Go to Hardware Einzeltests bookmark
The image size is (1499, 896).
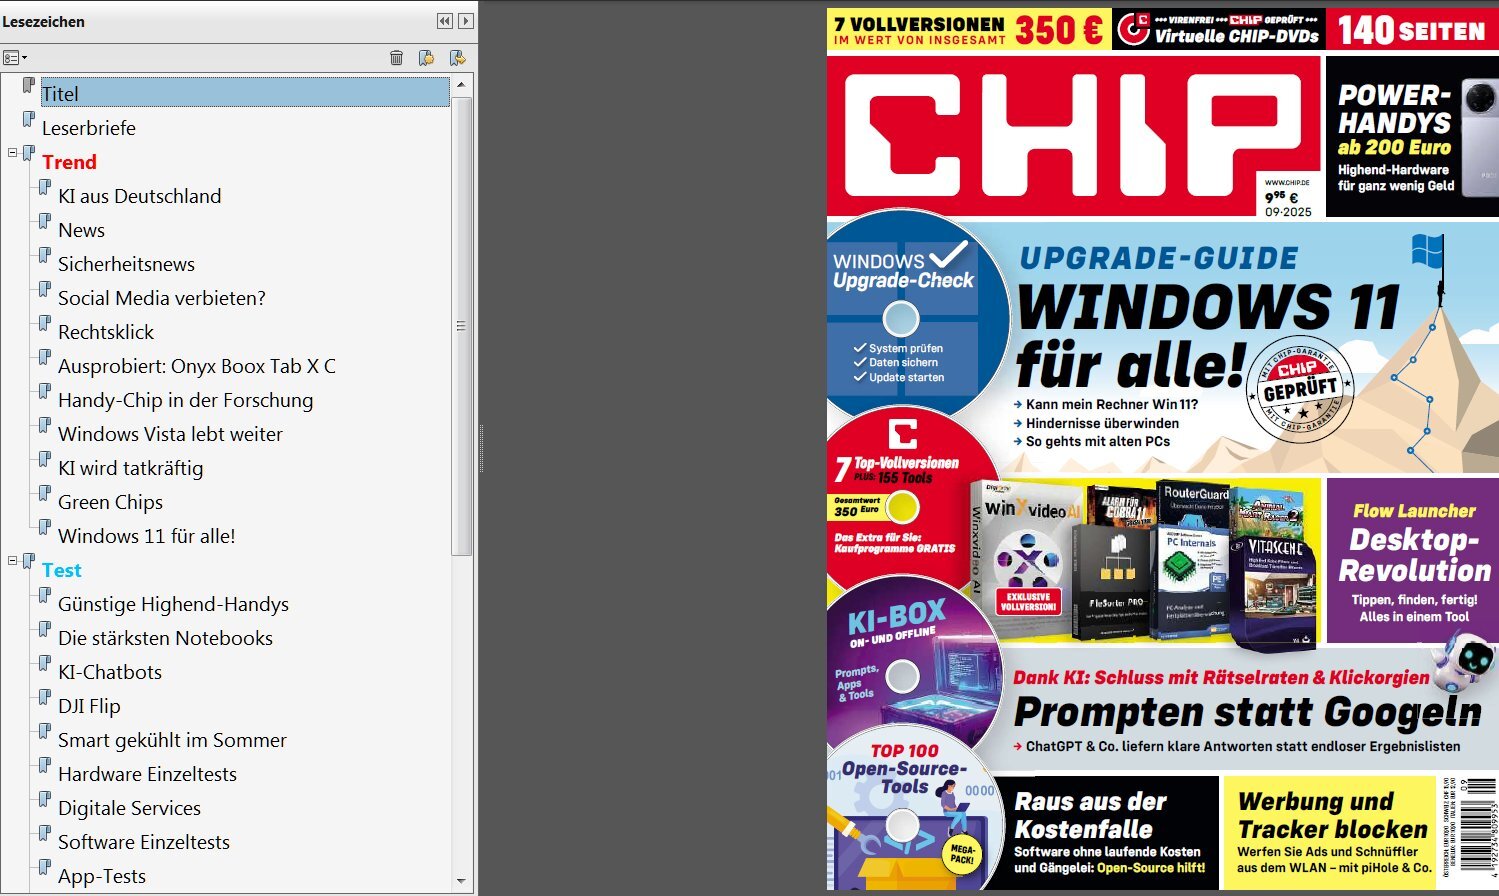pyautogui.click(x=147, y=774)
